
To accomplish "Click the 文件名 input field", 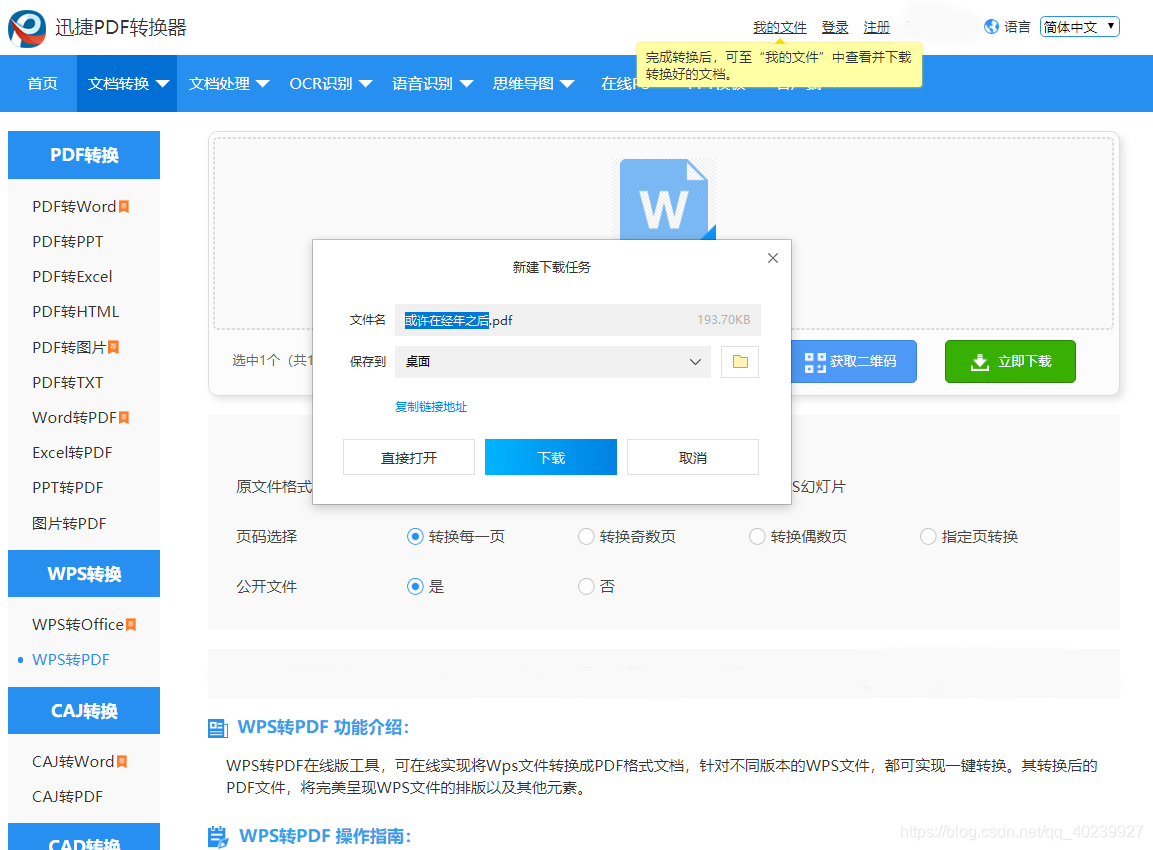I will (x=578, y=320).
